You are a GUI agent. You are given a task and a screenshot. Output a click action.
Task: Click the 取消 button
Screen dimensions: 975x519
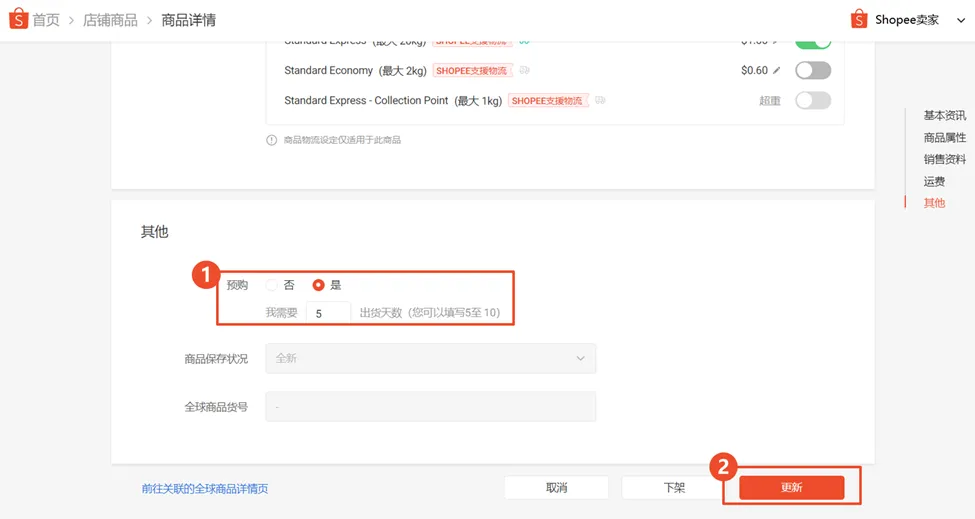click(x=557, y=487)
